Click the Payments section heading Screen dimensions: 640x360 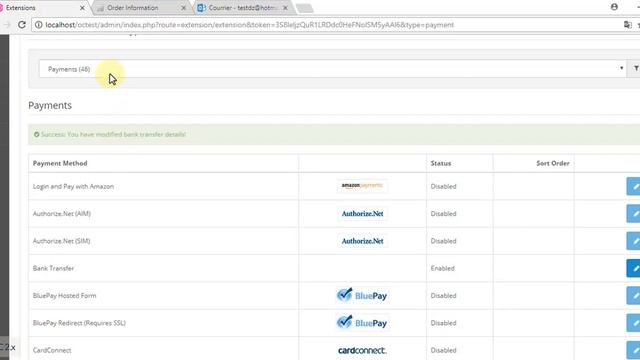[x=50, y=105]
